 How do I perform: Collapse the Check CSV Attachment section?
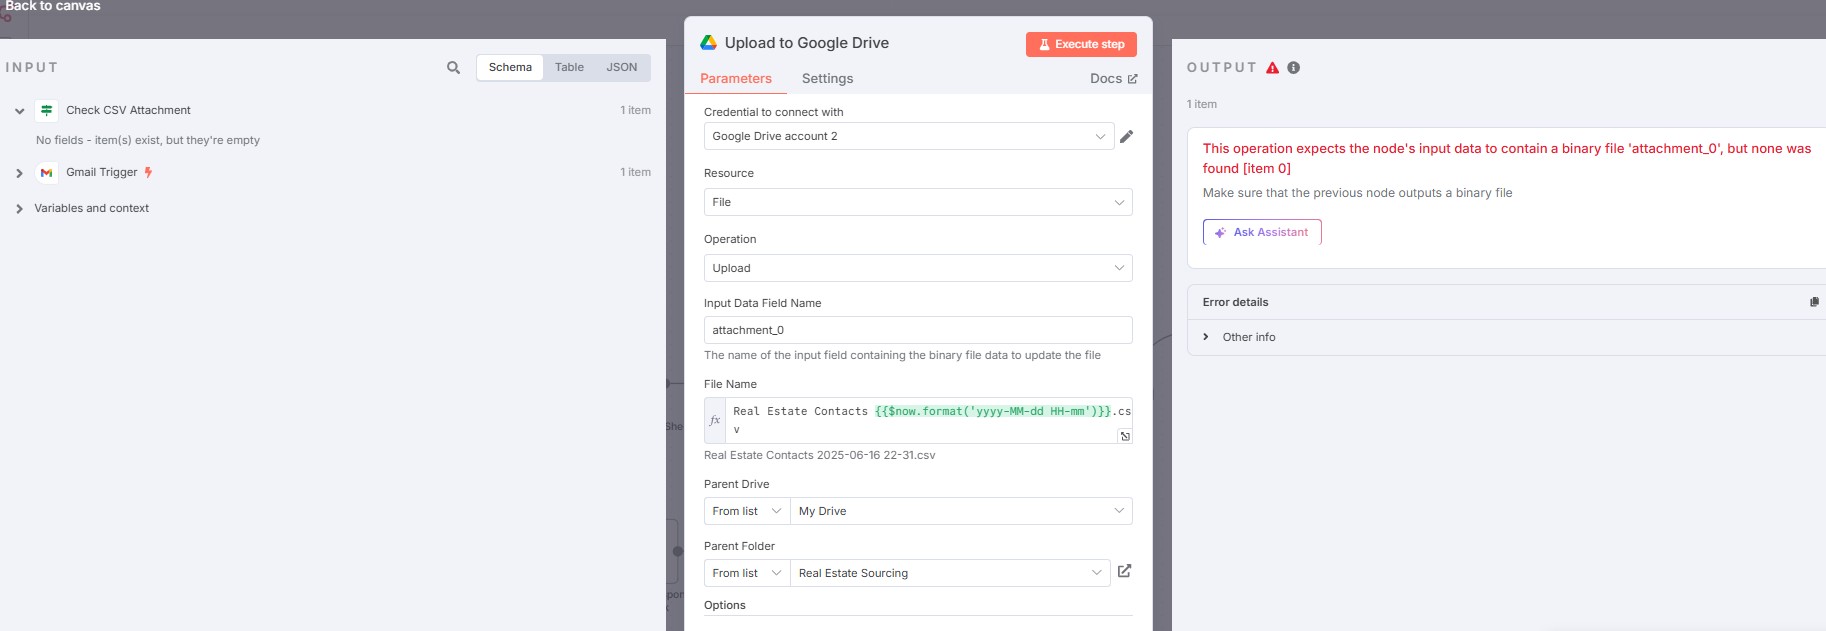[x=19, y=111]
